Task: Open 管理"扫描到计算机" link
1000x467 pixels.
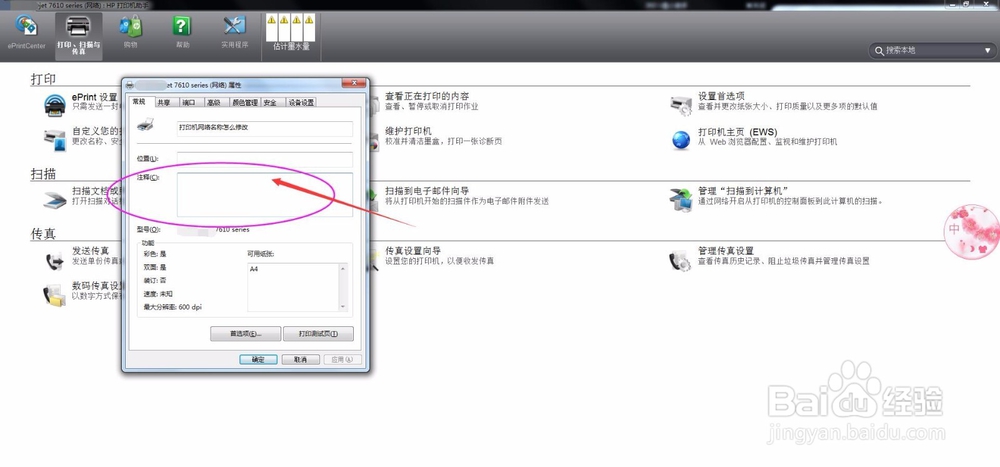Action: point(744,191)
